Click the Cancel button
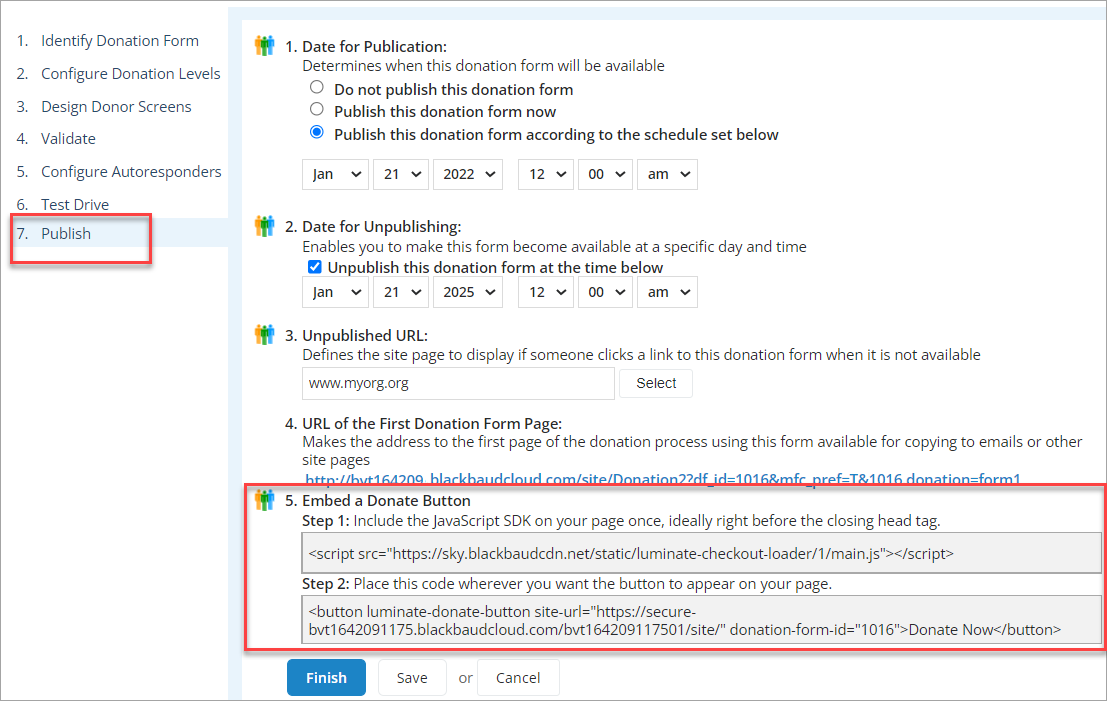 (x=517, y=678)
